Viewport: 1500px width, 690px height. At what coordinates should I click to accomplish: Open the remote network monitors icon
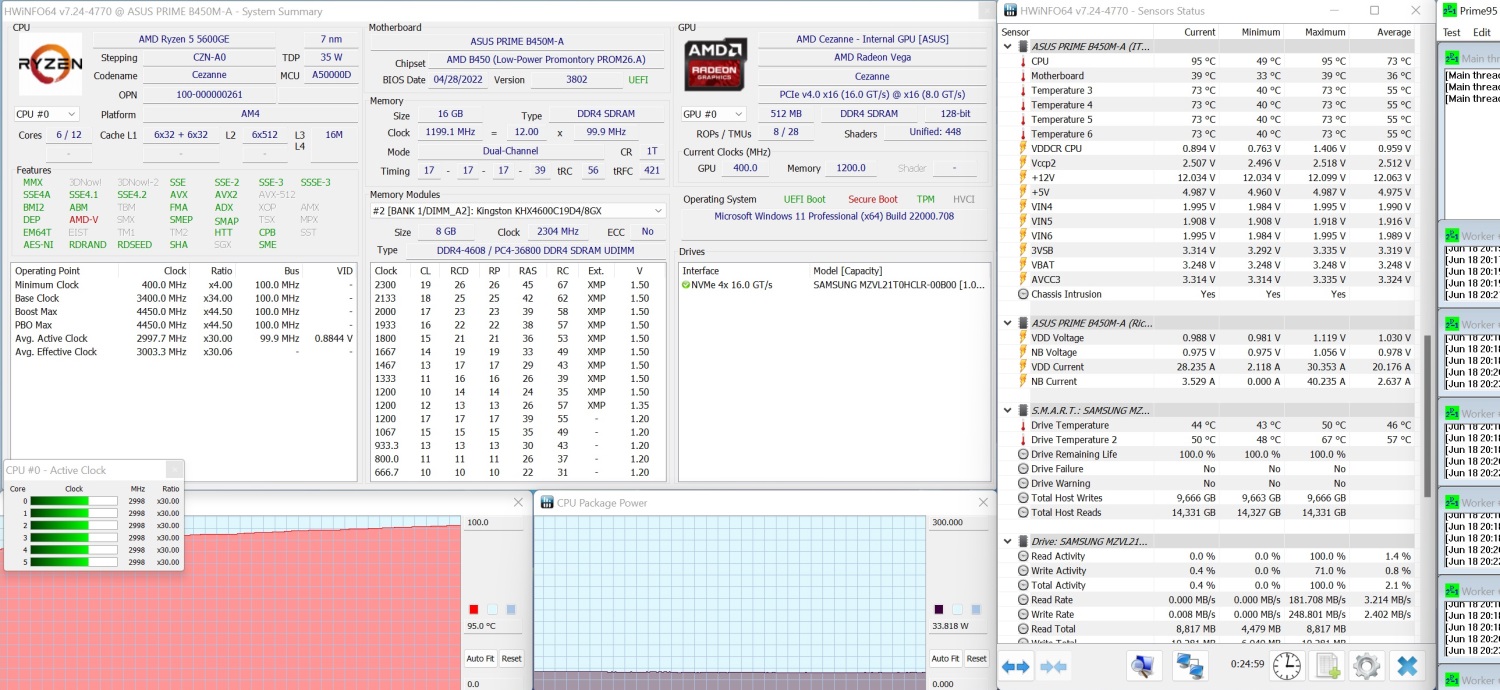tap(1189, 665)
